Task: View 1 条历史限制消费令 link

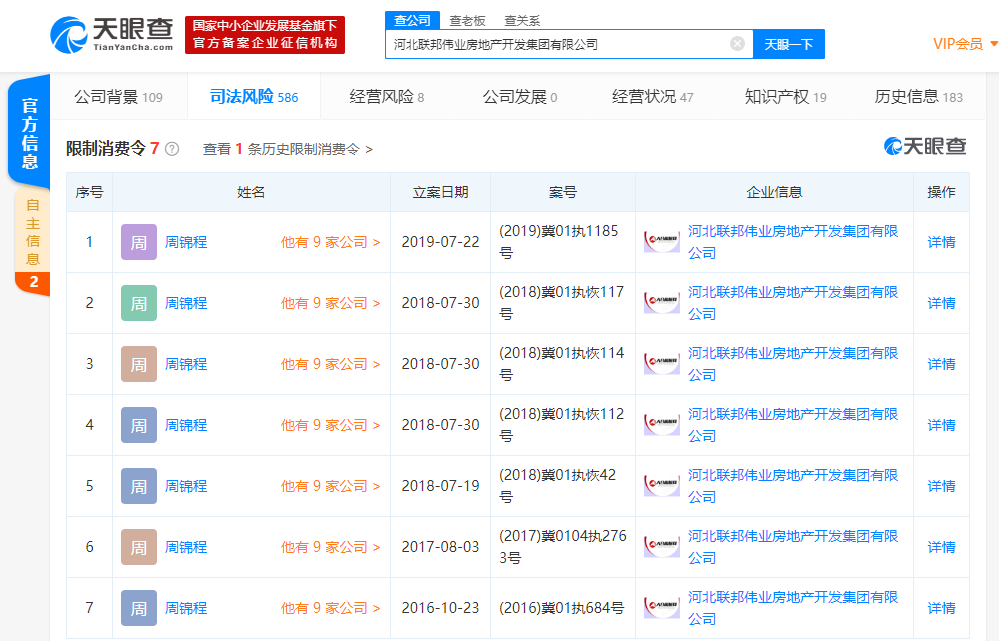Action: (287, 149)
